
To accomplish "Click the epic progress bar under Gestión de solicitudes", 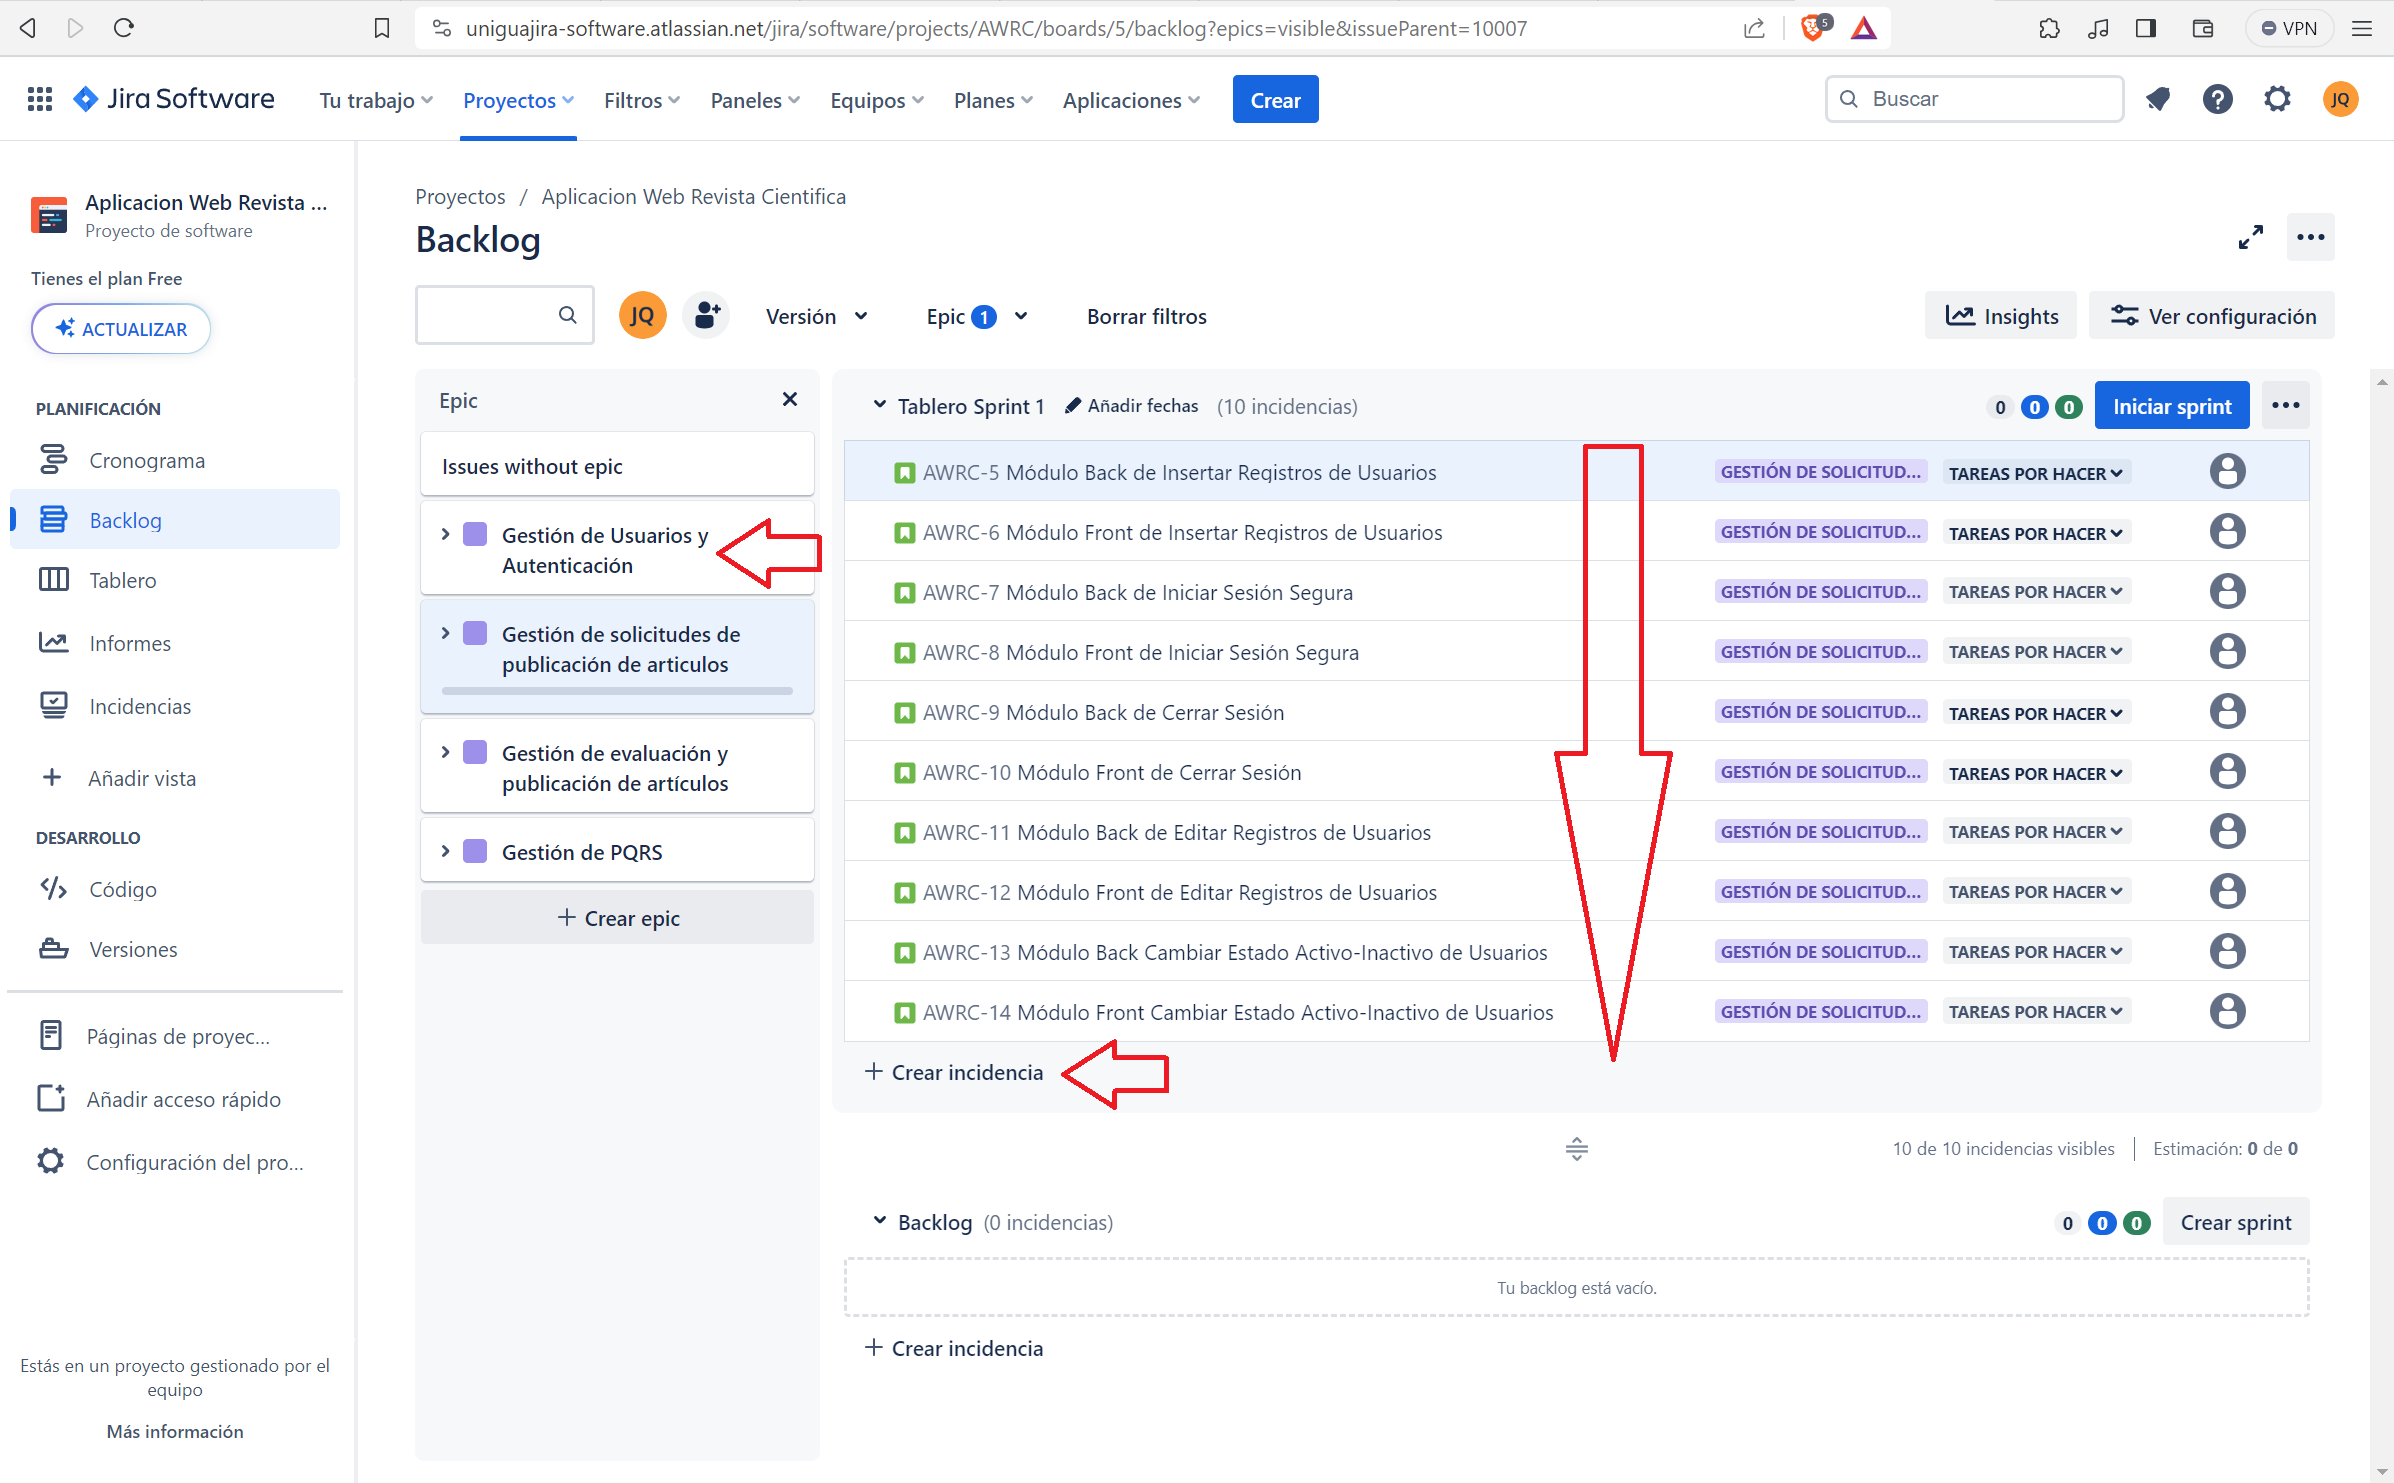I will [617, 691].
